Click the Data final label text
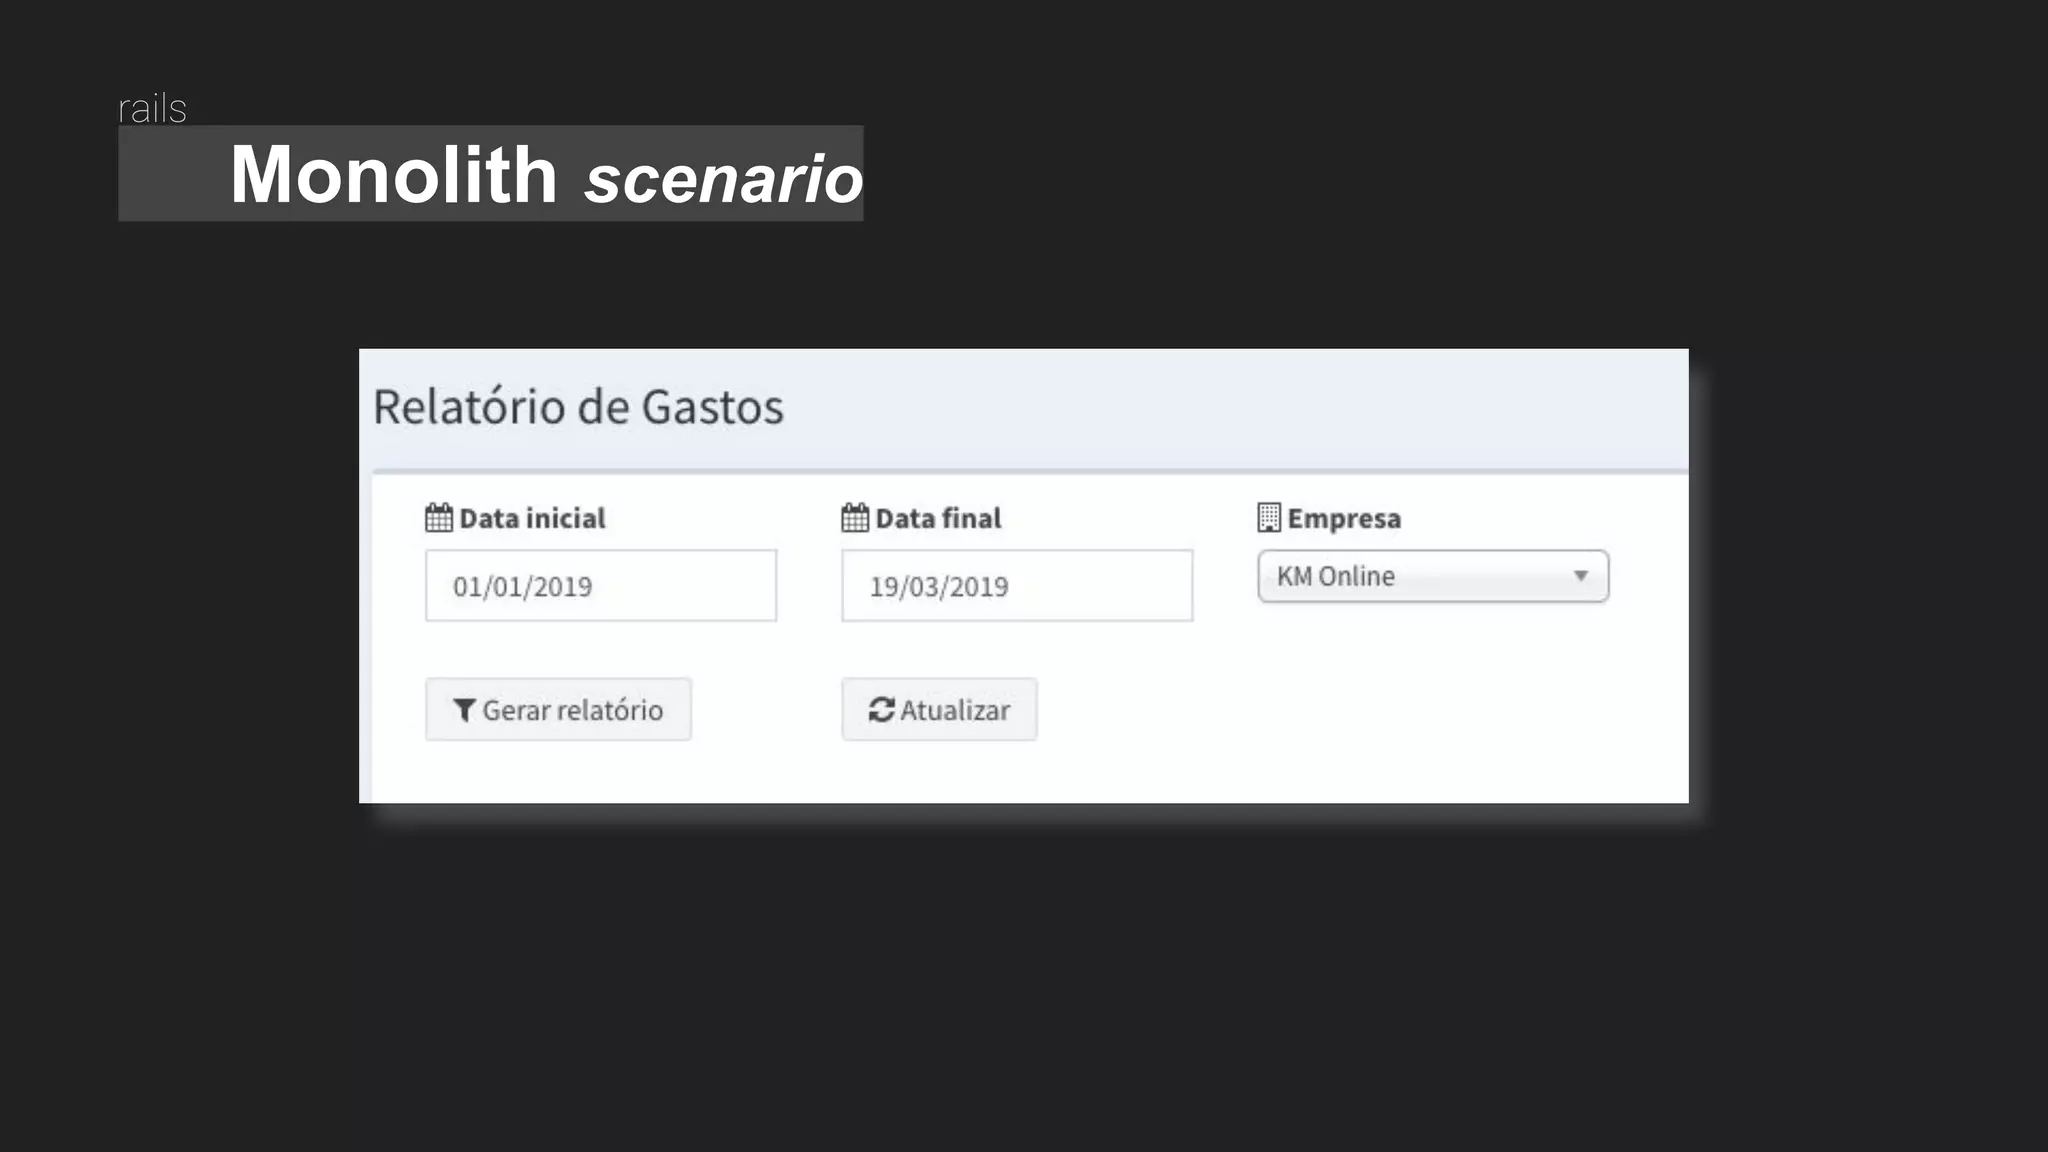Image resolution: width=2048 pixels, height=1152 pixels. (938, 518)
